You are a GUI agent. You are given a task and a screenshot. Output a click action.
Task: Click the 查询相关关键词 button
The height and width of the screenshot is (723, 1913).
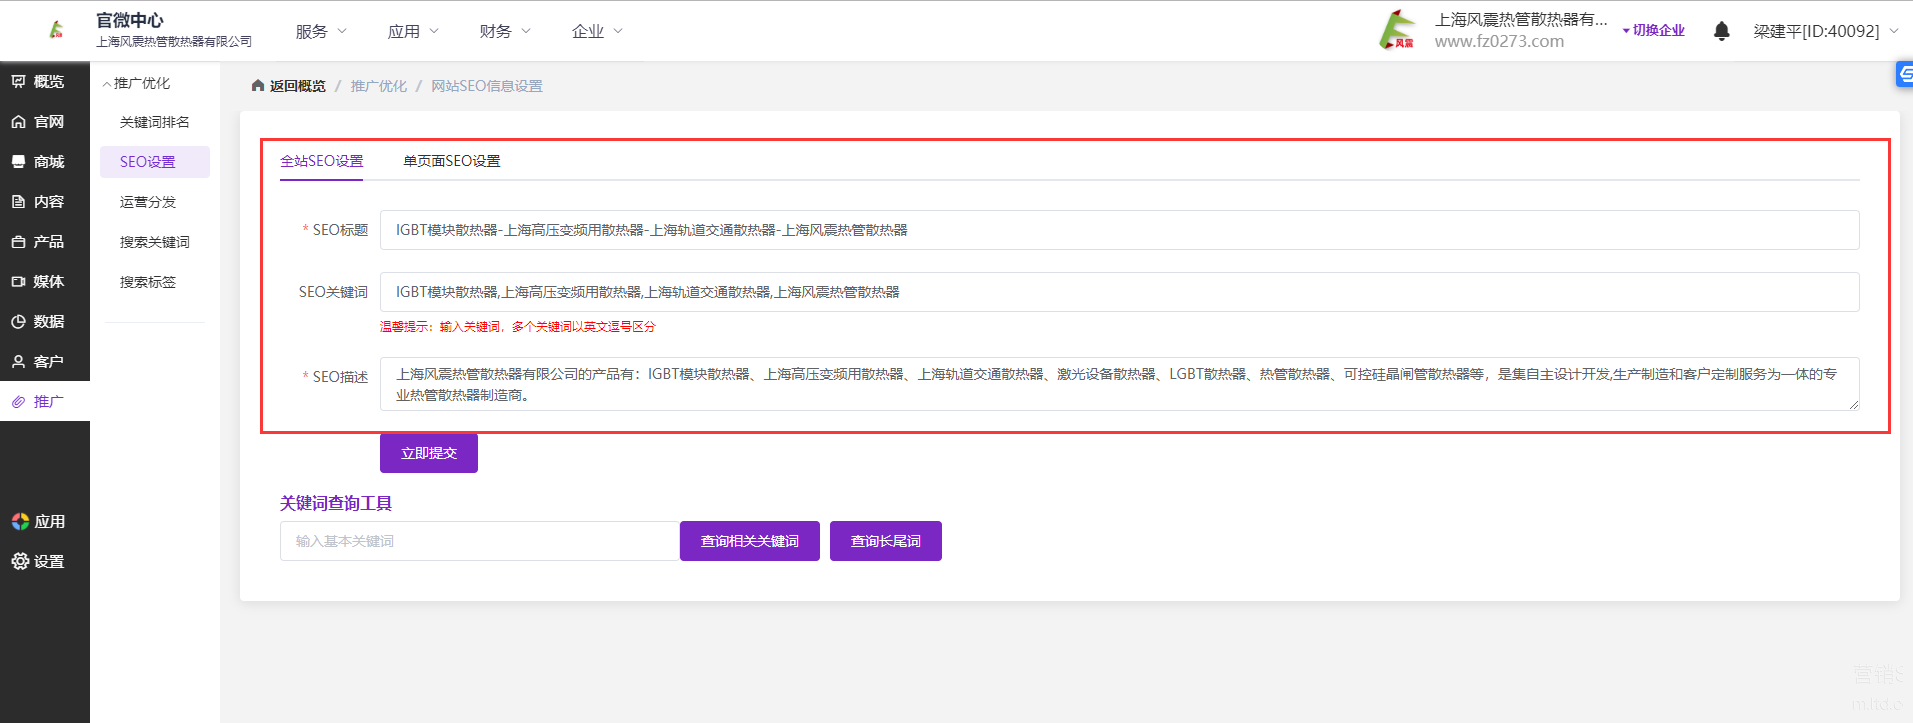[749, 541]
